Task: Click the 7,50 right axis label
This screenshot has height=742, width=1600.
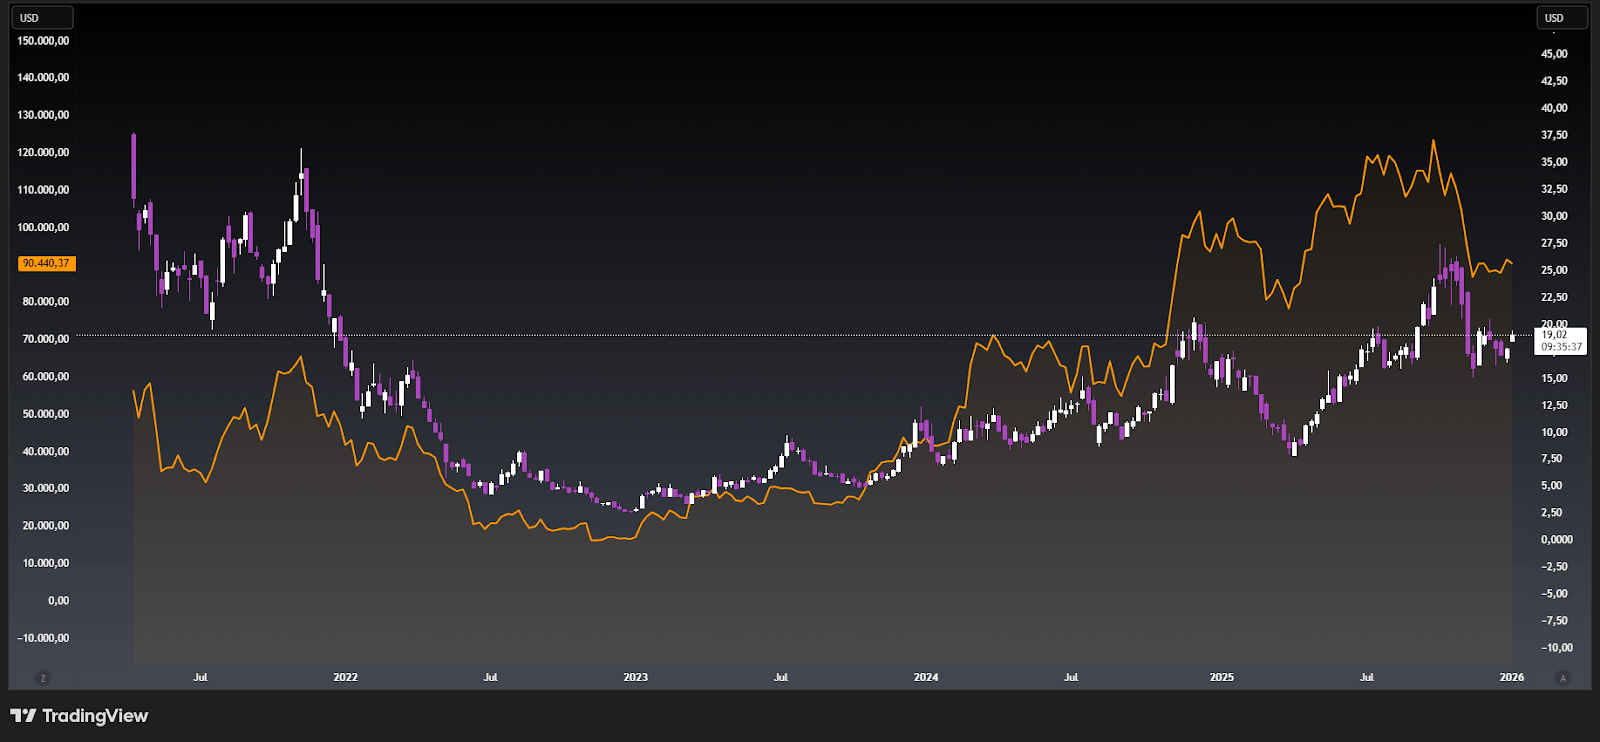Action: point(1551,458)
